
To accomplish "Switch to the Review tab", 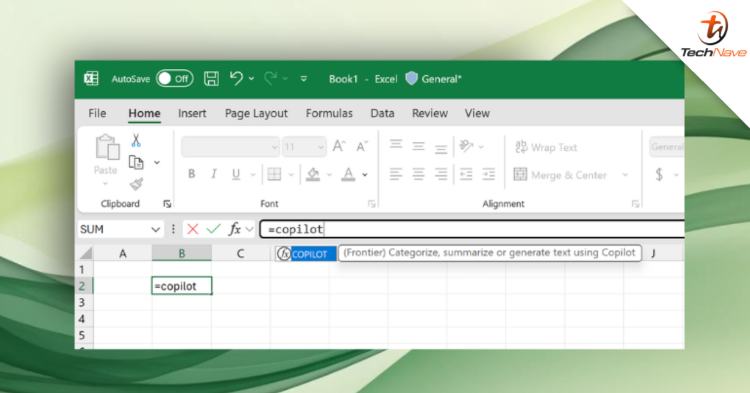I will point(430,113).
